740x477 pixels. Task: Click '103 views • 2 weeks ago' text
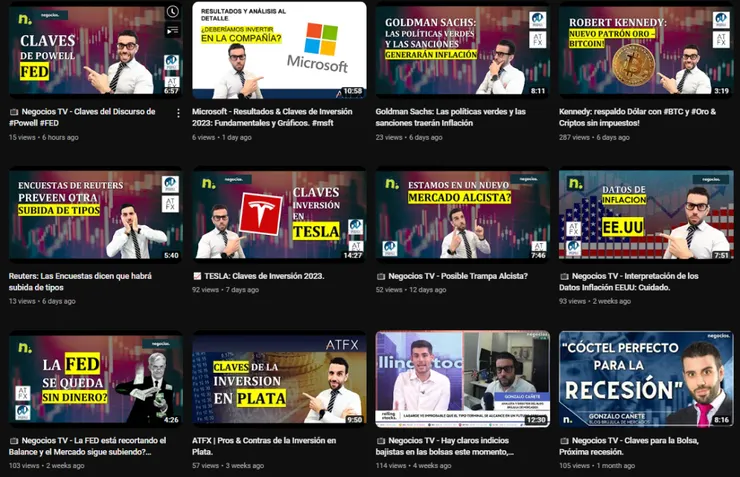(x=46, y=466)
